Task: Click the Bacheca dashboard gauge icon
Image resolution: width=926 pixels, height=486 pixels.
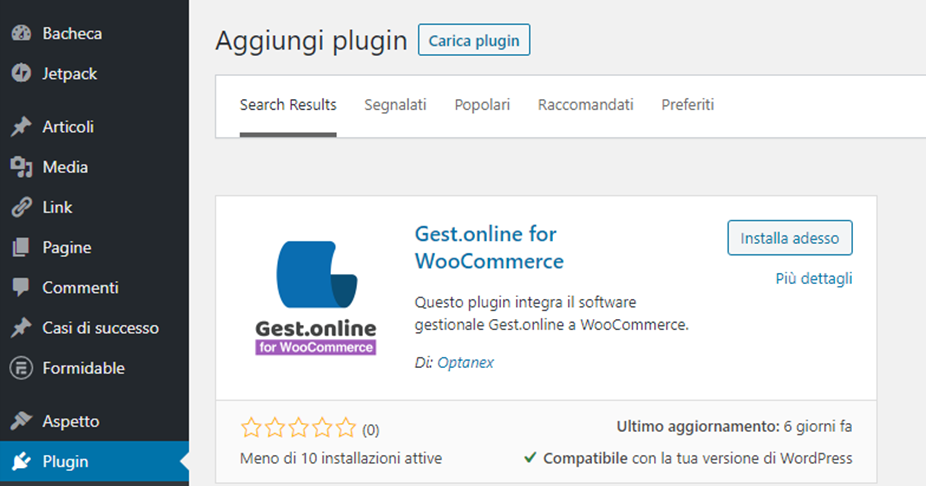Action: coord(21,34)
